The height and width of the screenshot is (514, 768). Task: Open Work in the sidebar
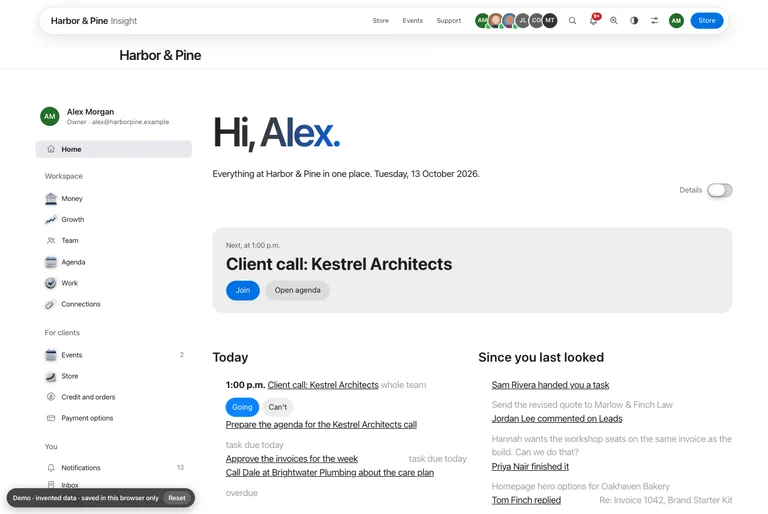click(x=114, y=283)
